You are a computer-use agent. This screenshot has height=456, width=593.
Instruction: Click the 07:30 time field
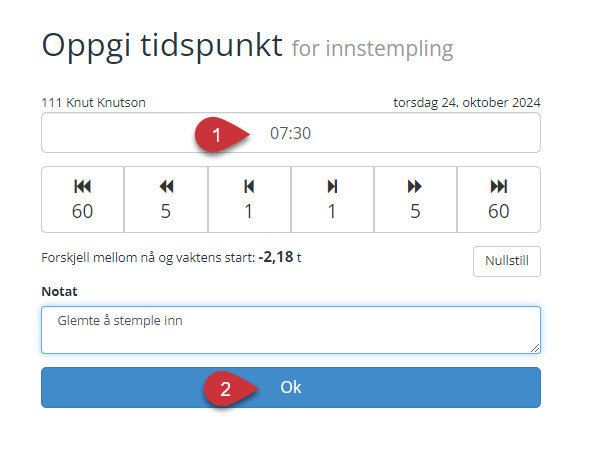pyautogui.click(x=291, y=133)
